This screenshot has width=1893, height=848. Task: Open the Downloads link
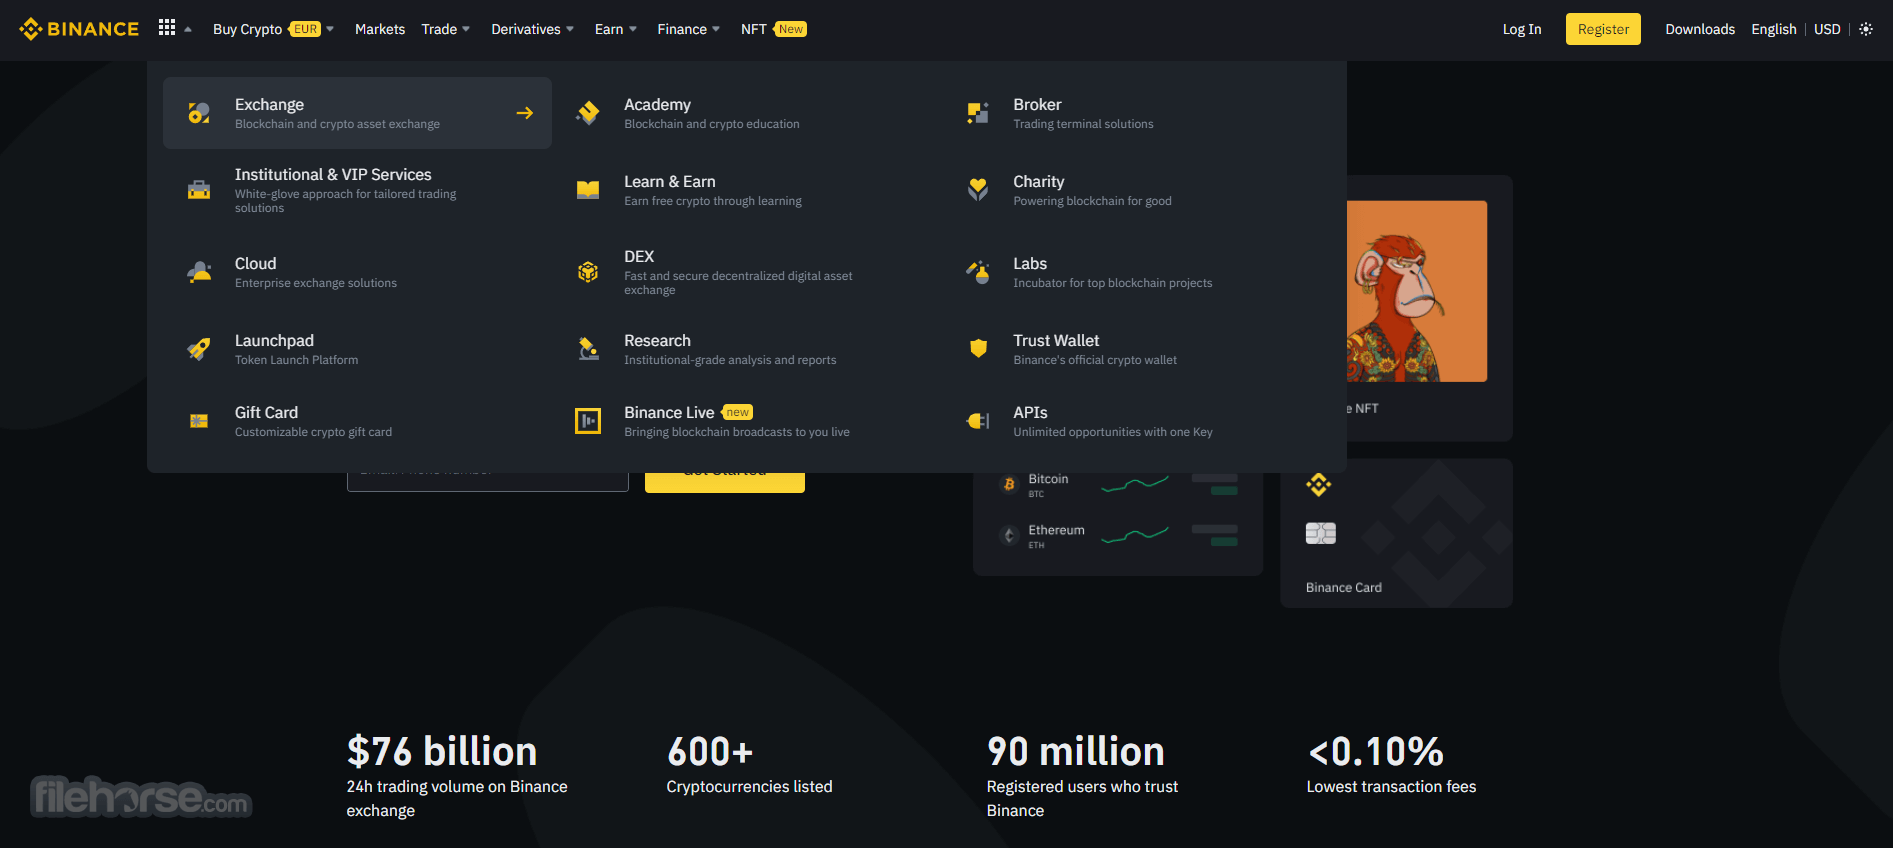pos(1700,29)
